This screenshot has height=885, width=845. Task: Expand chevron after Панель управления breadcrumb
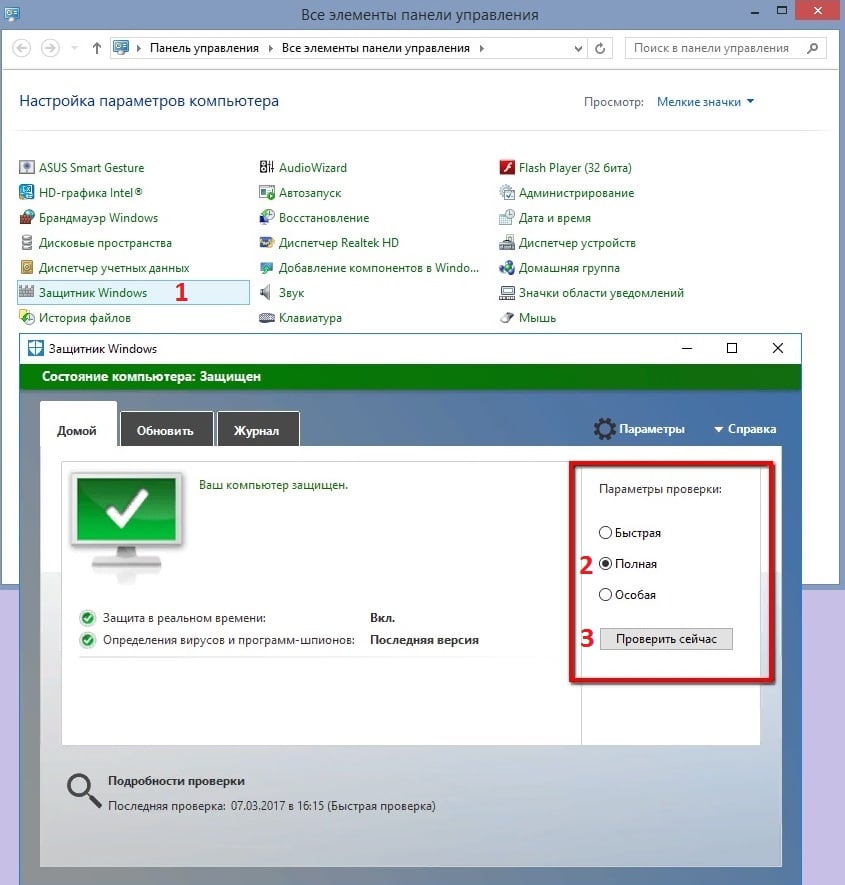[270, 49]
